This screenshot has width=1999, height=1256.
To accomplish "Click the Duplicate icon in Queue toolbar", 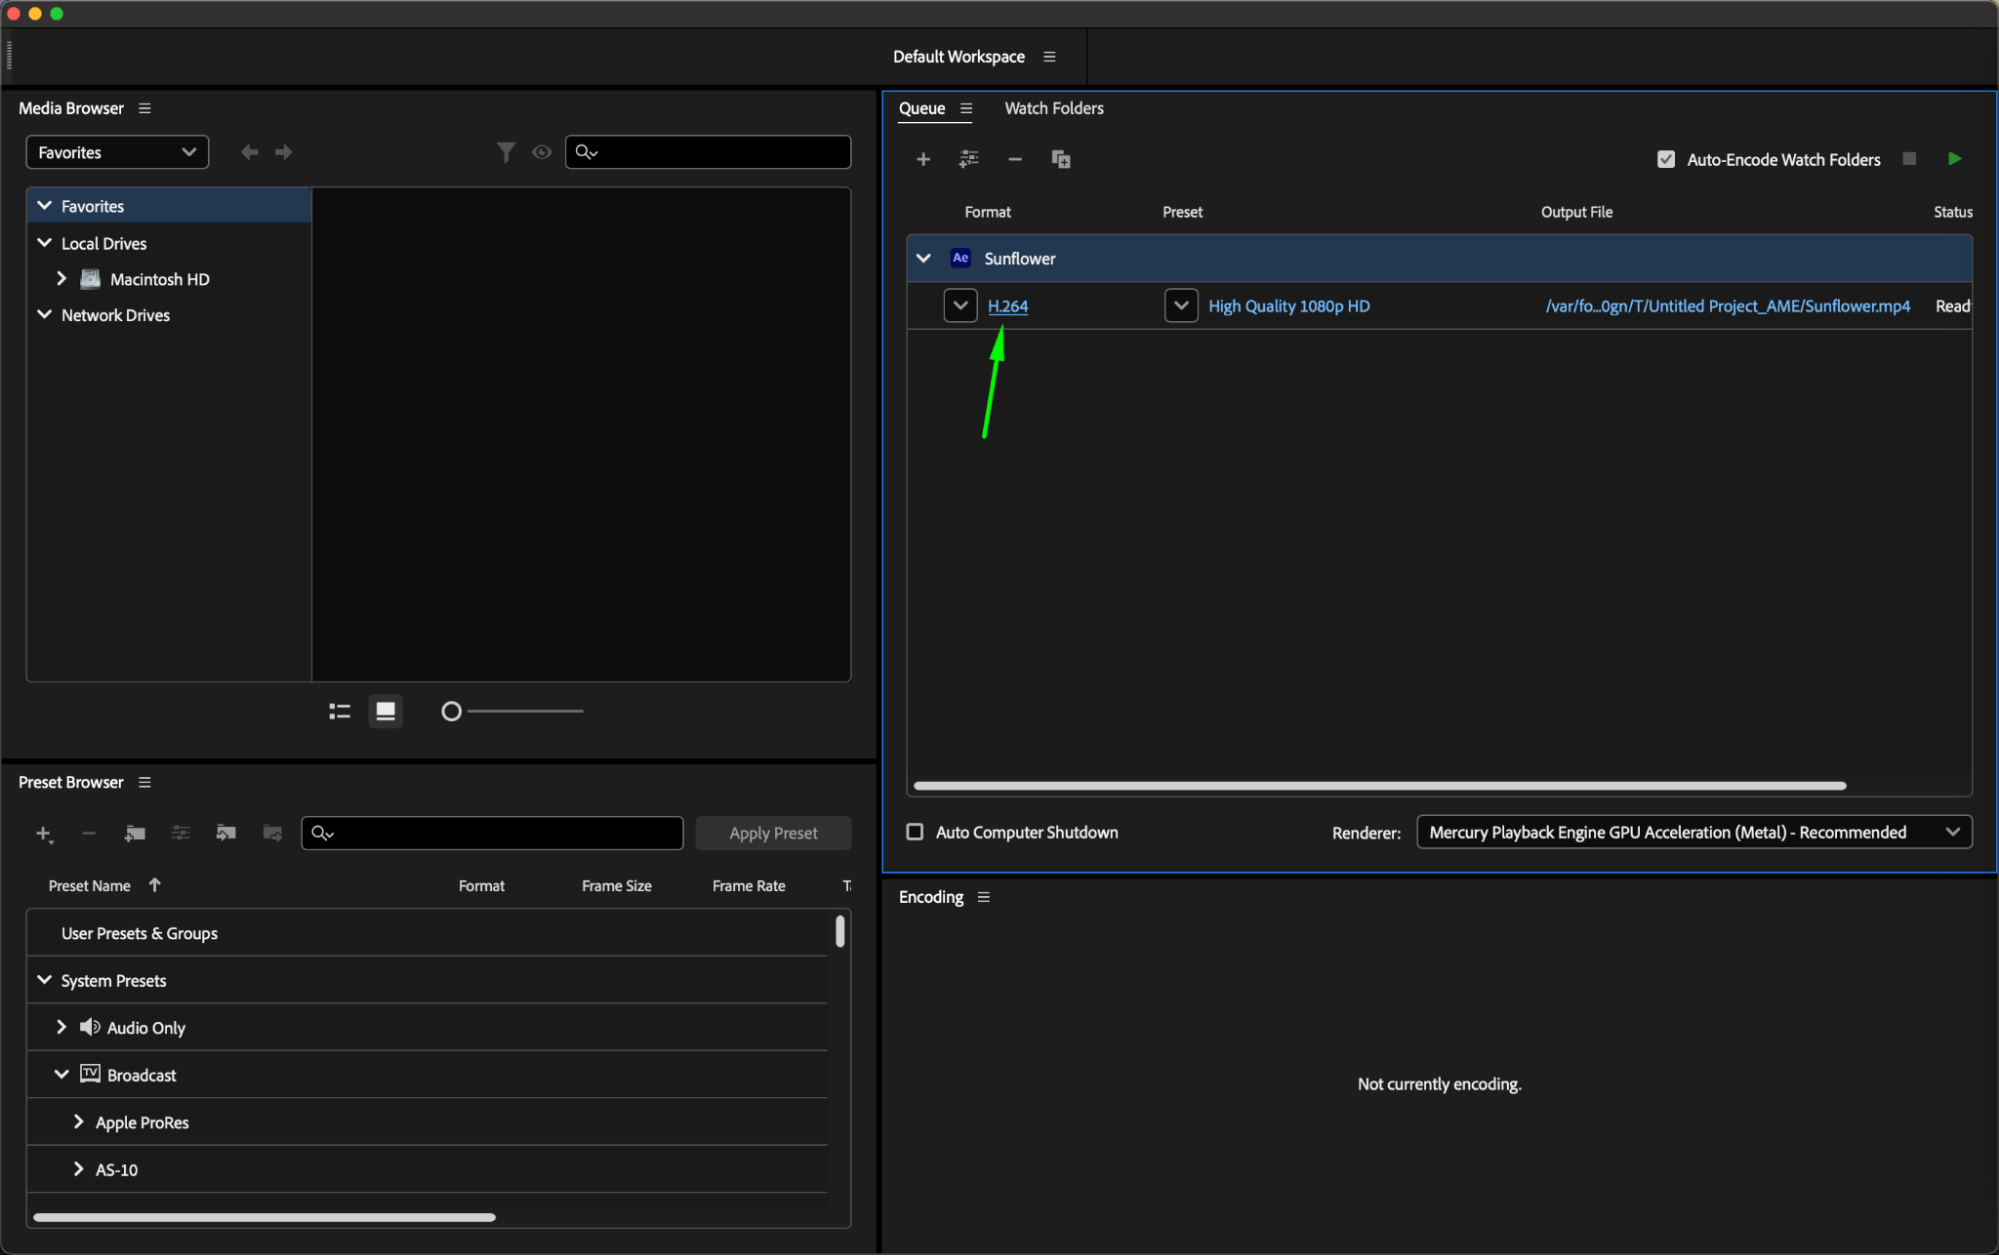I will pos(1061,160).
